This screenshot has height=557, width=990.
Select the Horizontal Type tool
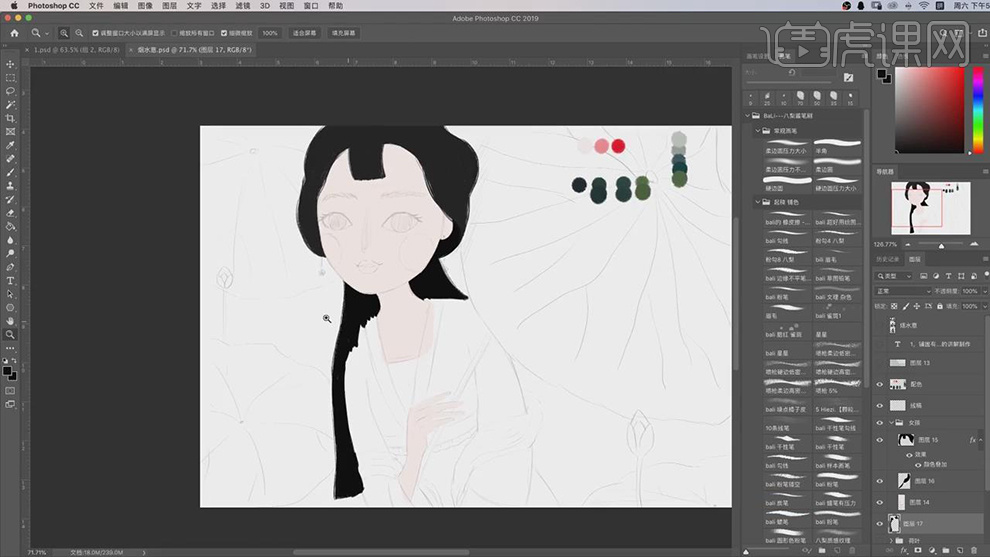click(10, 280)
